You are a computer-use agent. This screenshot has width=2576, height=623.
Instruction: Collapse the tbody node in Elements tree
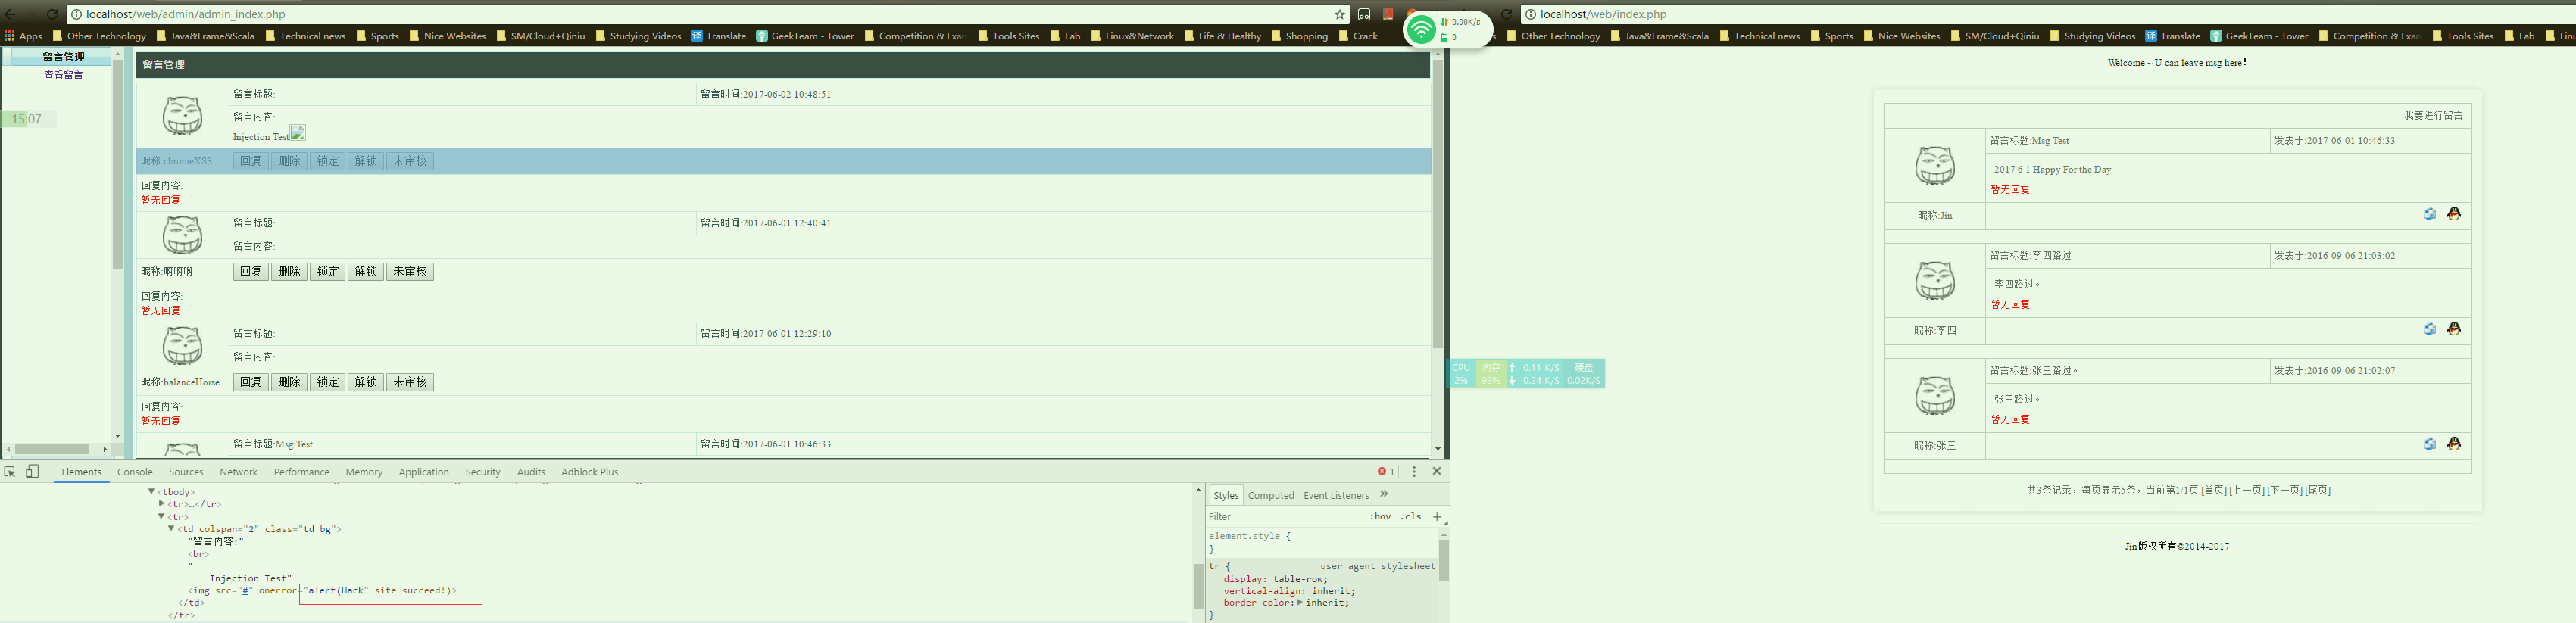(152, 492)
